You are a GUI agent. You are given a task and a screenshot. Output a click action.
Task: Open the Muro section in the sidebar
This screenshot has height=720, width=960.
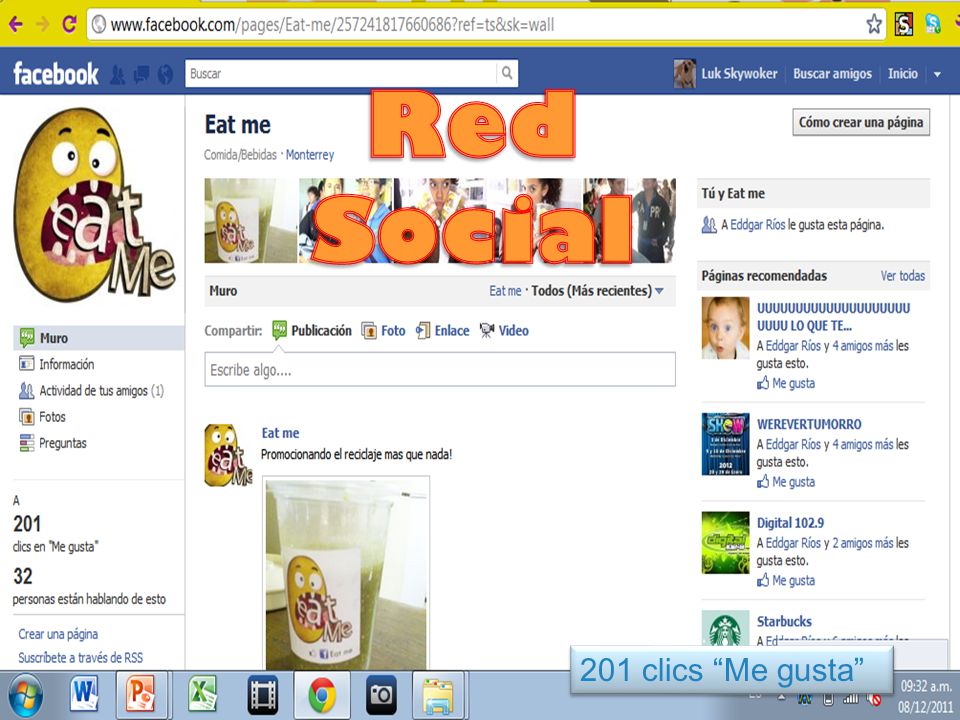pyautogui.click(x=99, y=338)
